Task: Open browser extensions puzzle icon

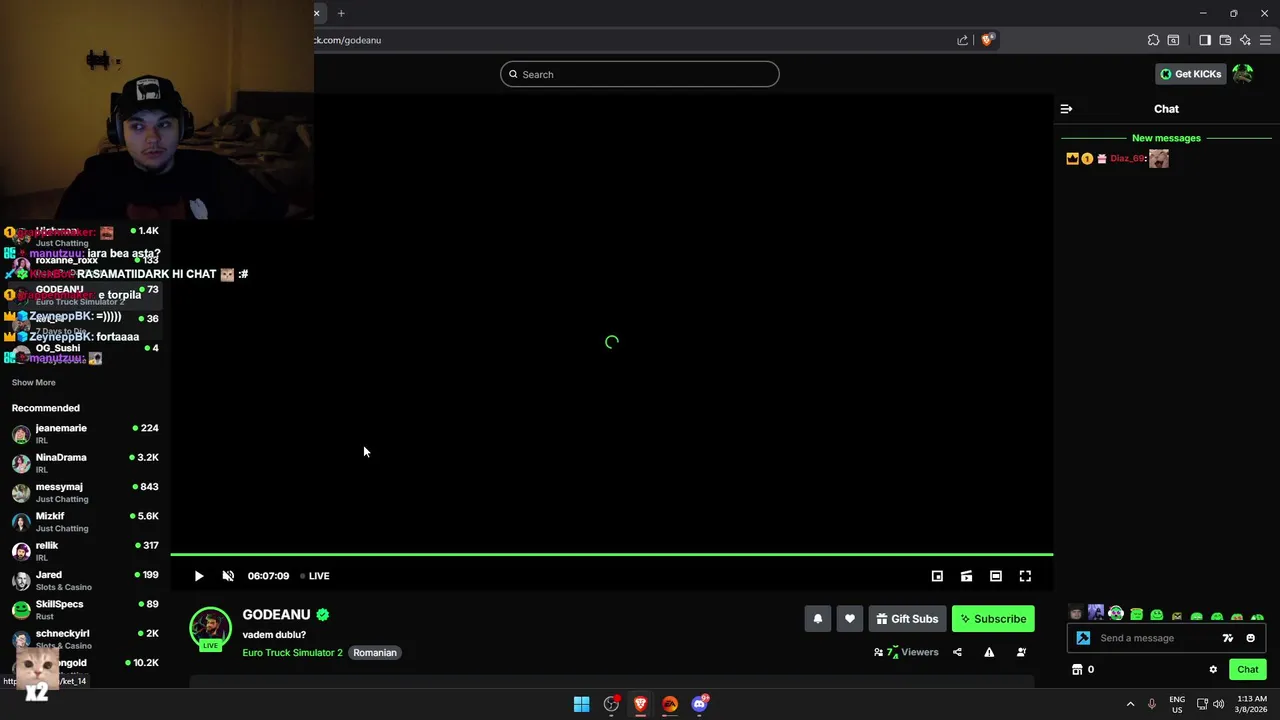Action: pos(1153,40)
